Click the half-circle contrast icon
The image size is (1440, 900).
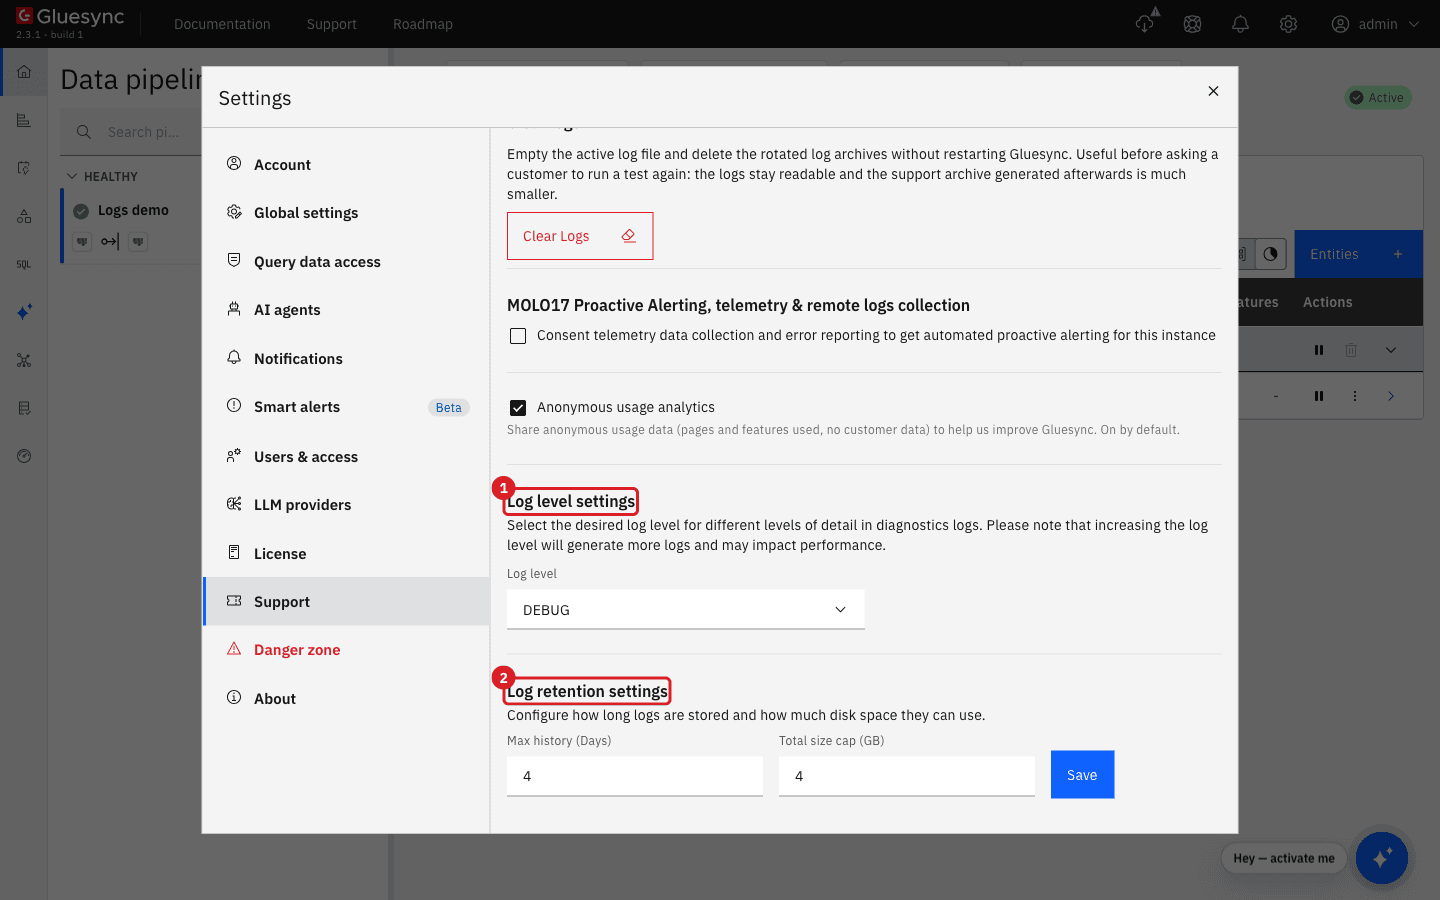(1270, 254)
